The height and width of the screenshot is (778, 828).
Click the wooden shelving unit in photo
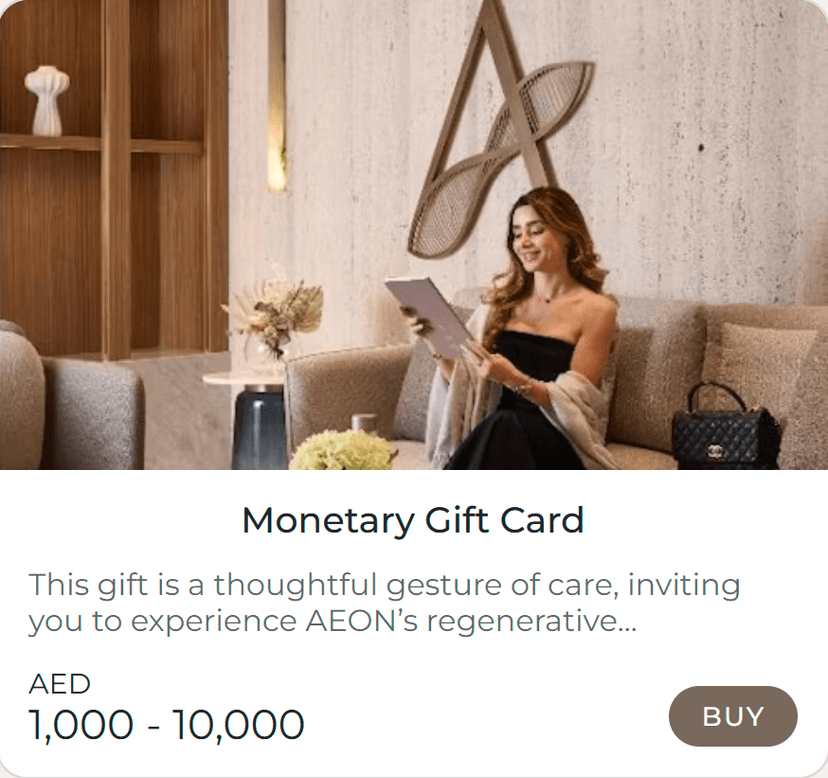114,180
